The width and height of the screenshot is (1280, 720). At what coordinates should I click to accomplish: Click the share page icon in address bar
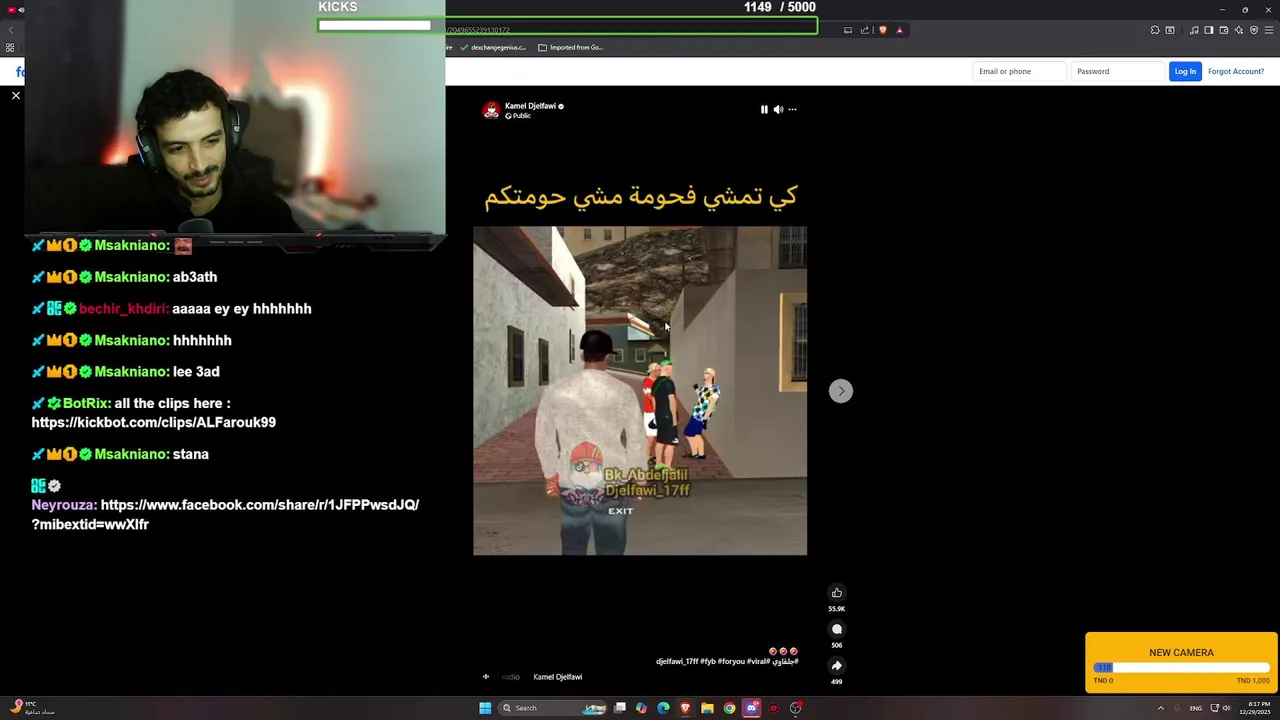pos(865,30)
